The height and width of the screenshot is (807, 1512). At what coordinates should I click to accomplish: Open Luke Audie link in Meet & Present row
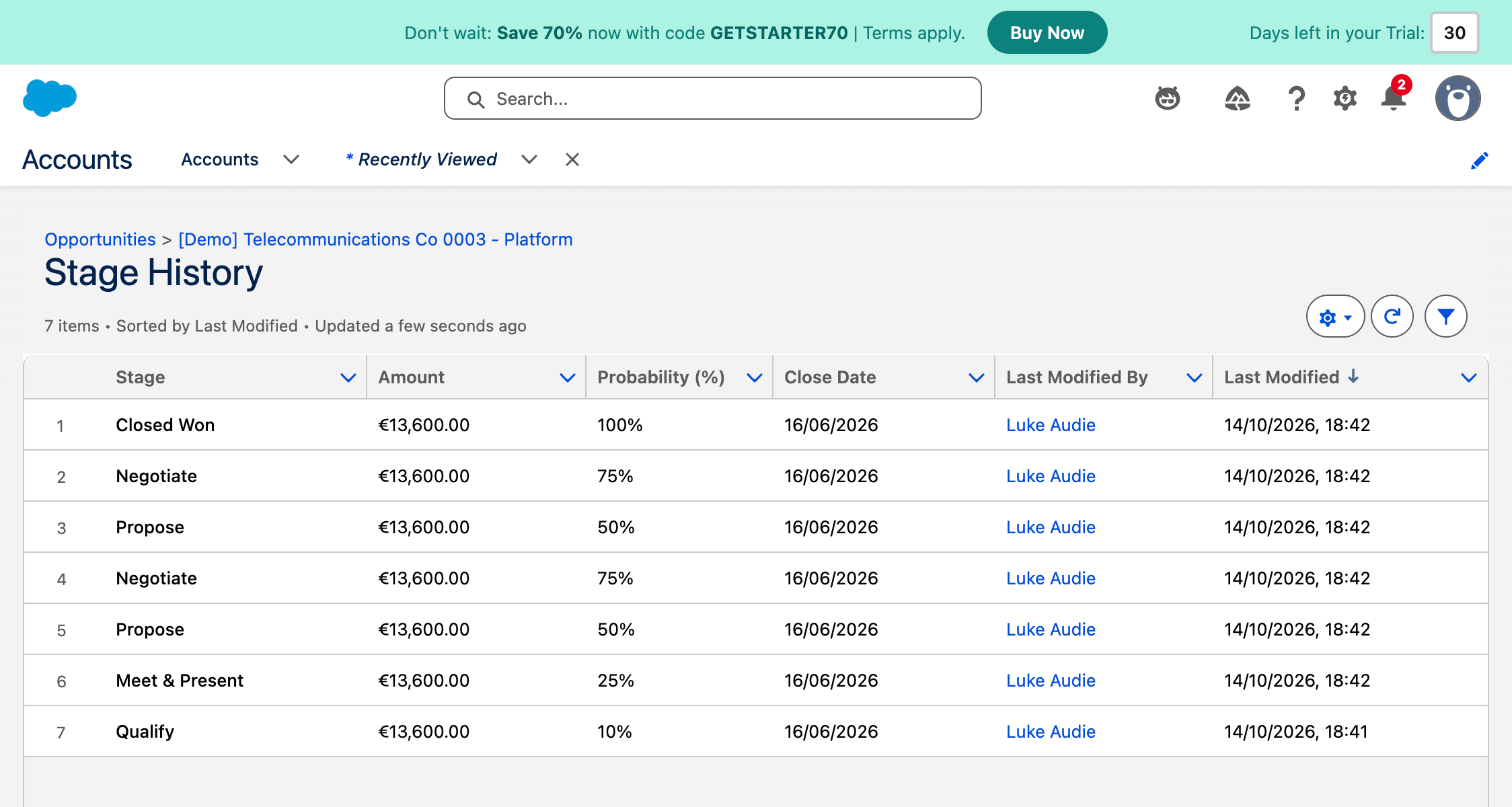(x=1051, y=681)
